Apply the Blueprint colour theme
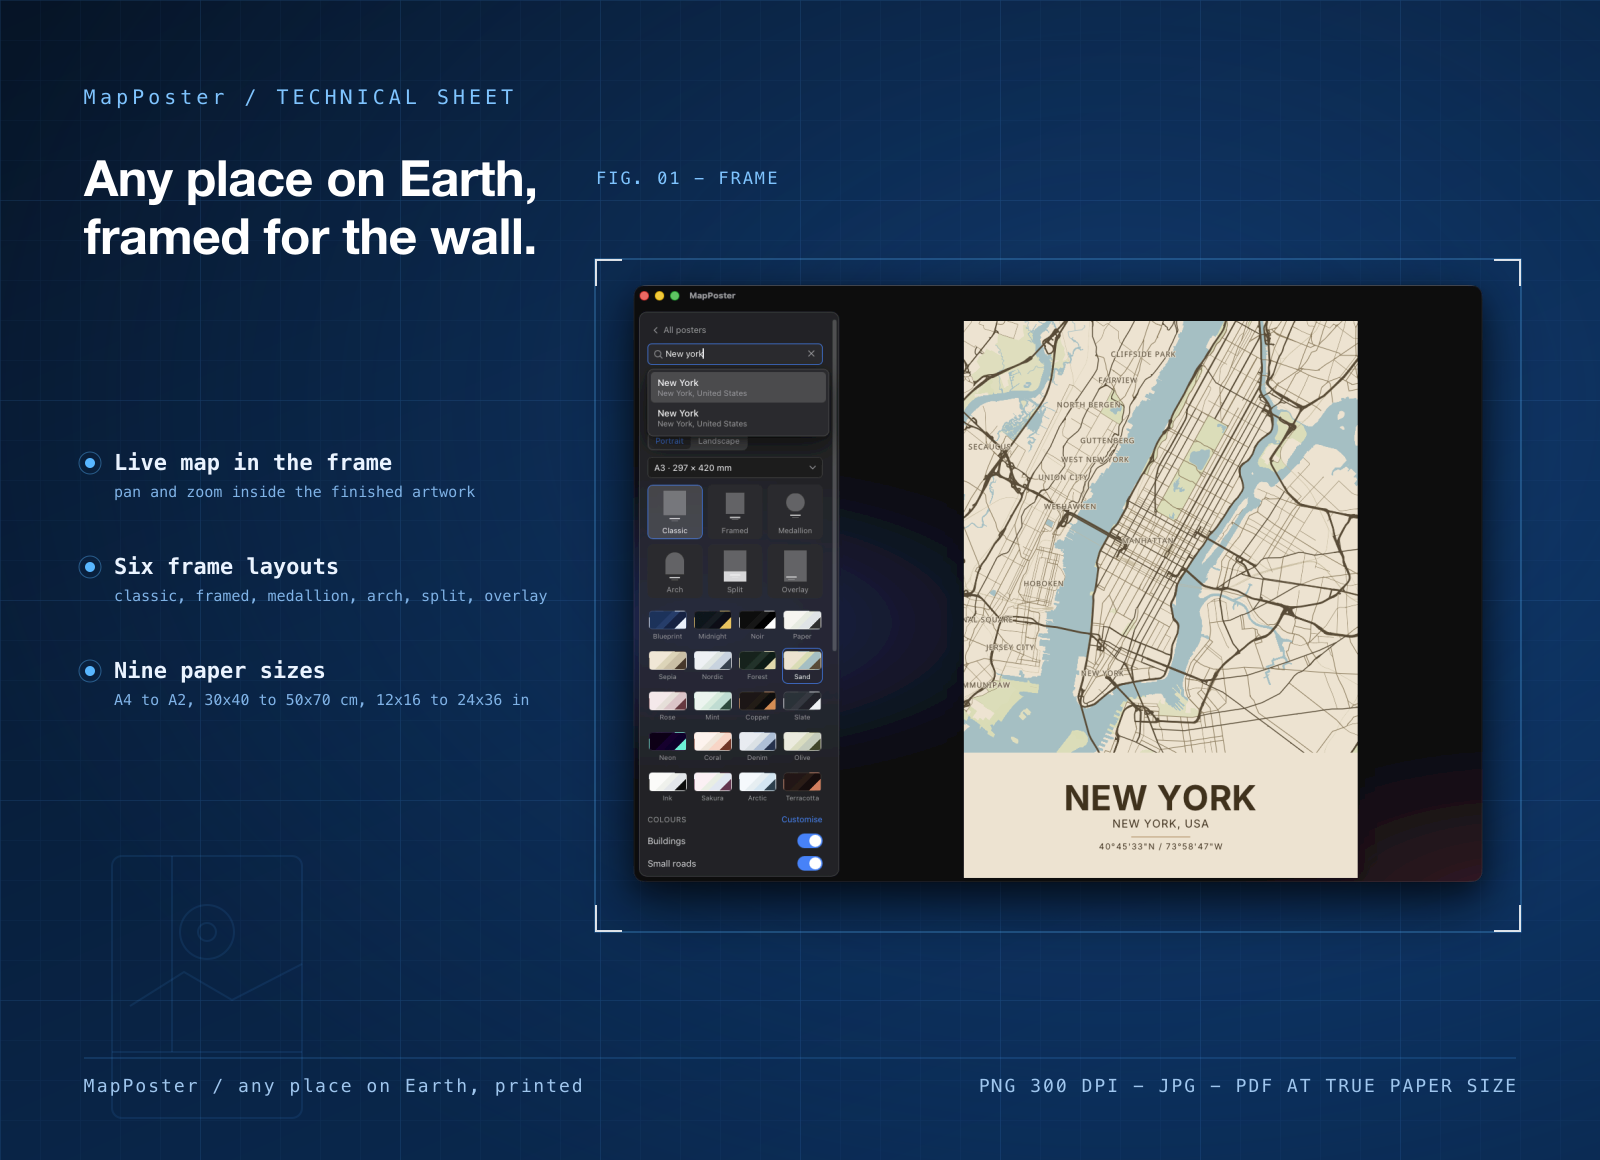The image size is (1600, 1160). 667,625
